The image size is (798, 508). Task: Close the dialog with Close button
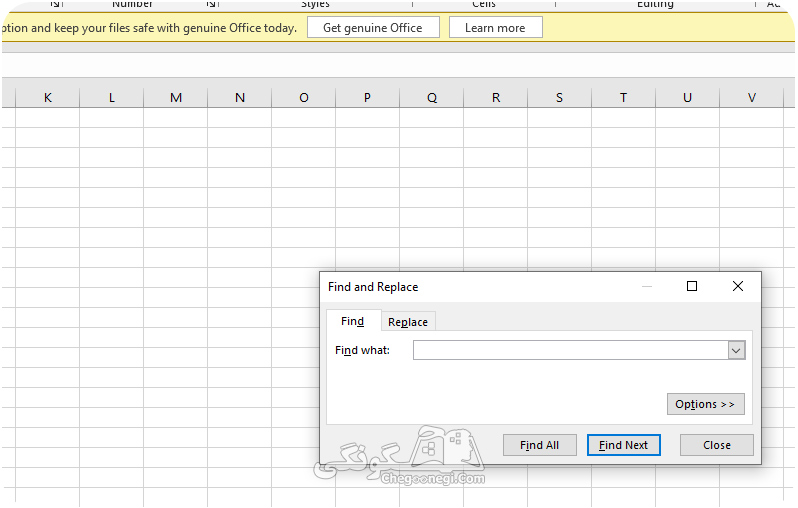716,445
